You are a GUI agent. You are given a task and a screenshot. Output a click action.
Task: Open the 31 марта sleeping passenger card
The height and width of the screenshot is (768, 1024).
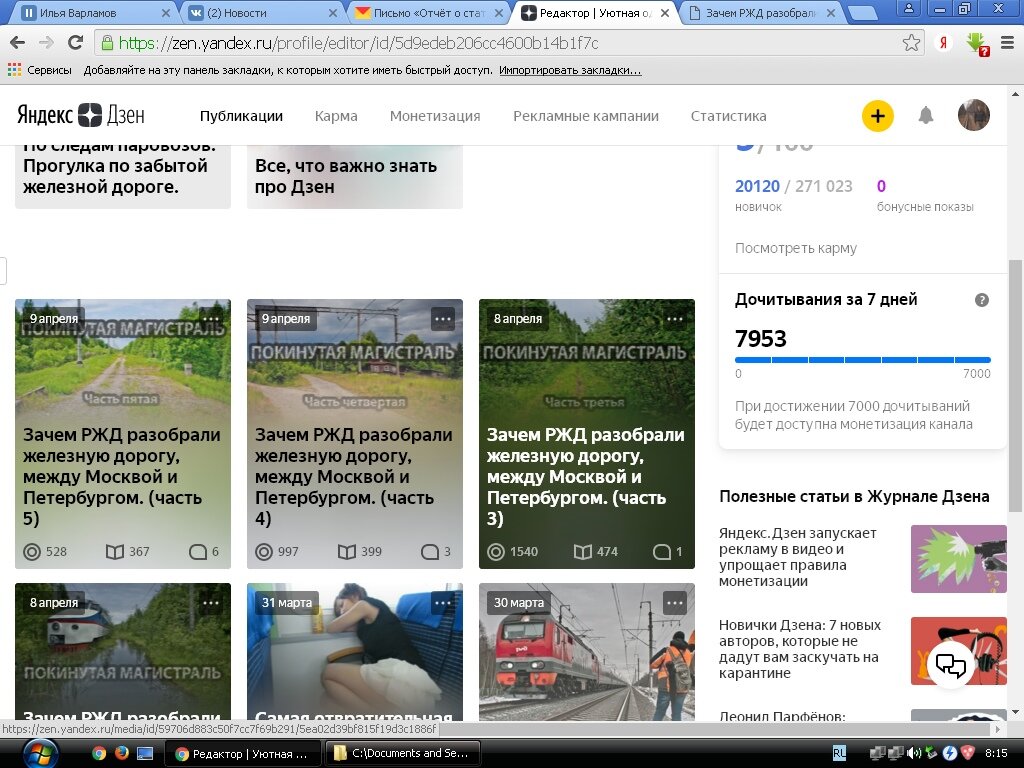click(355, 652)
